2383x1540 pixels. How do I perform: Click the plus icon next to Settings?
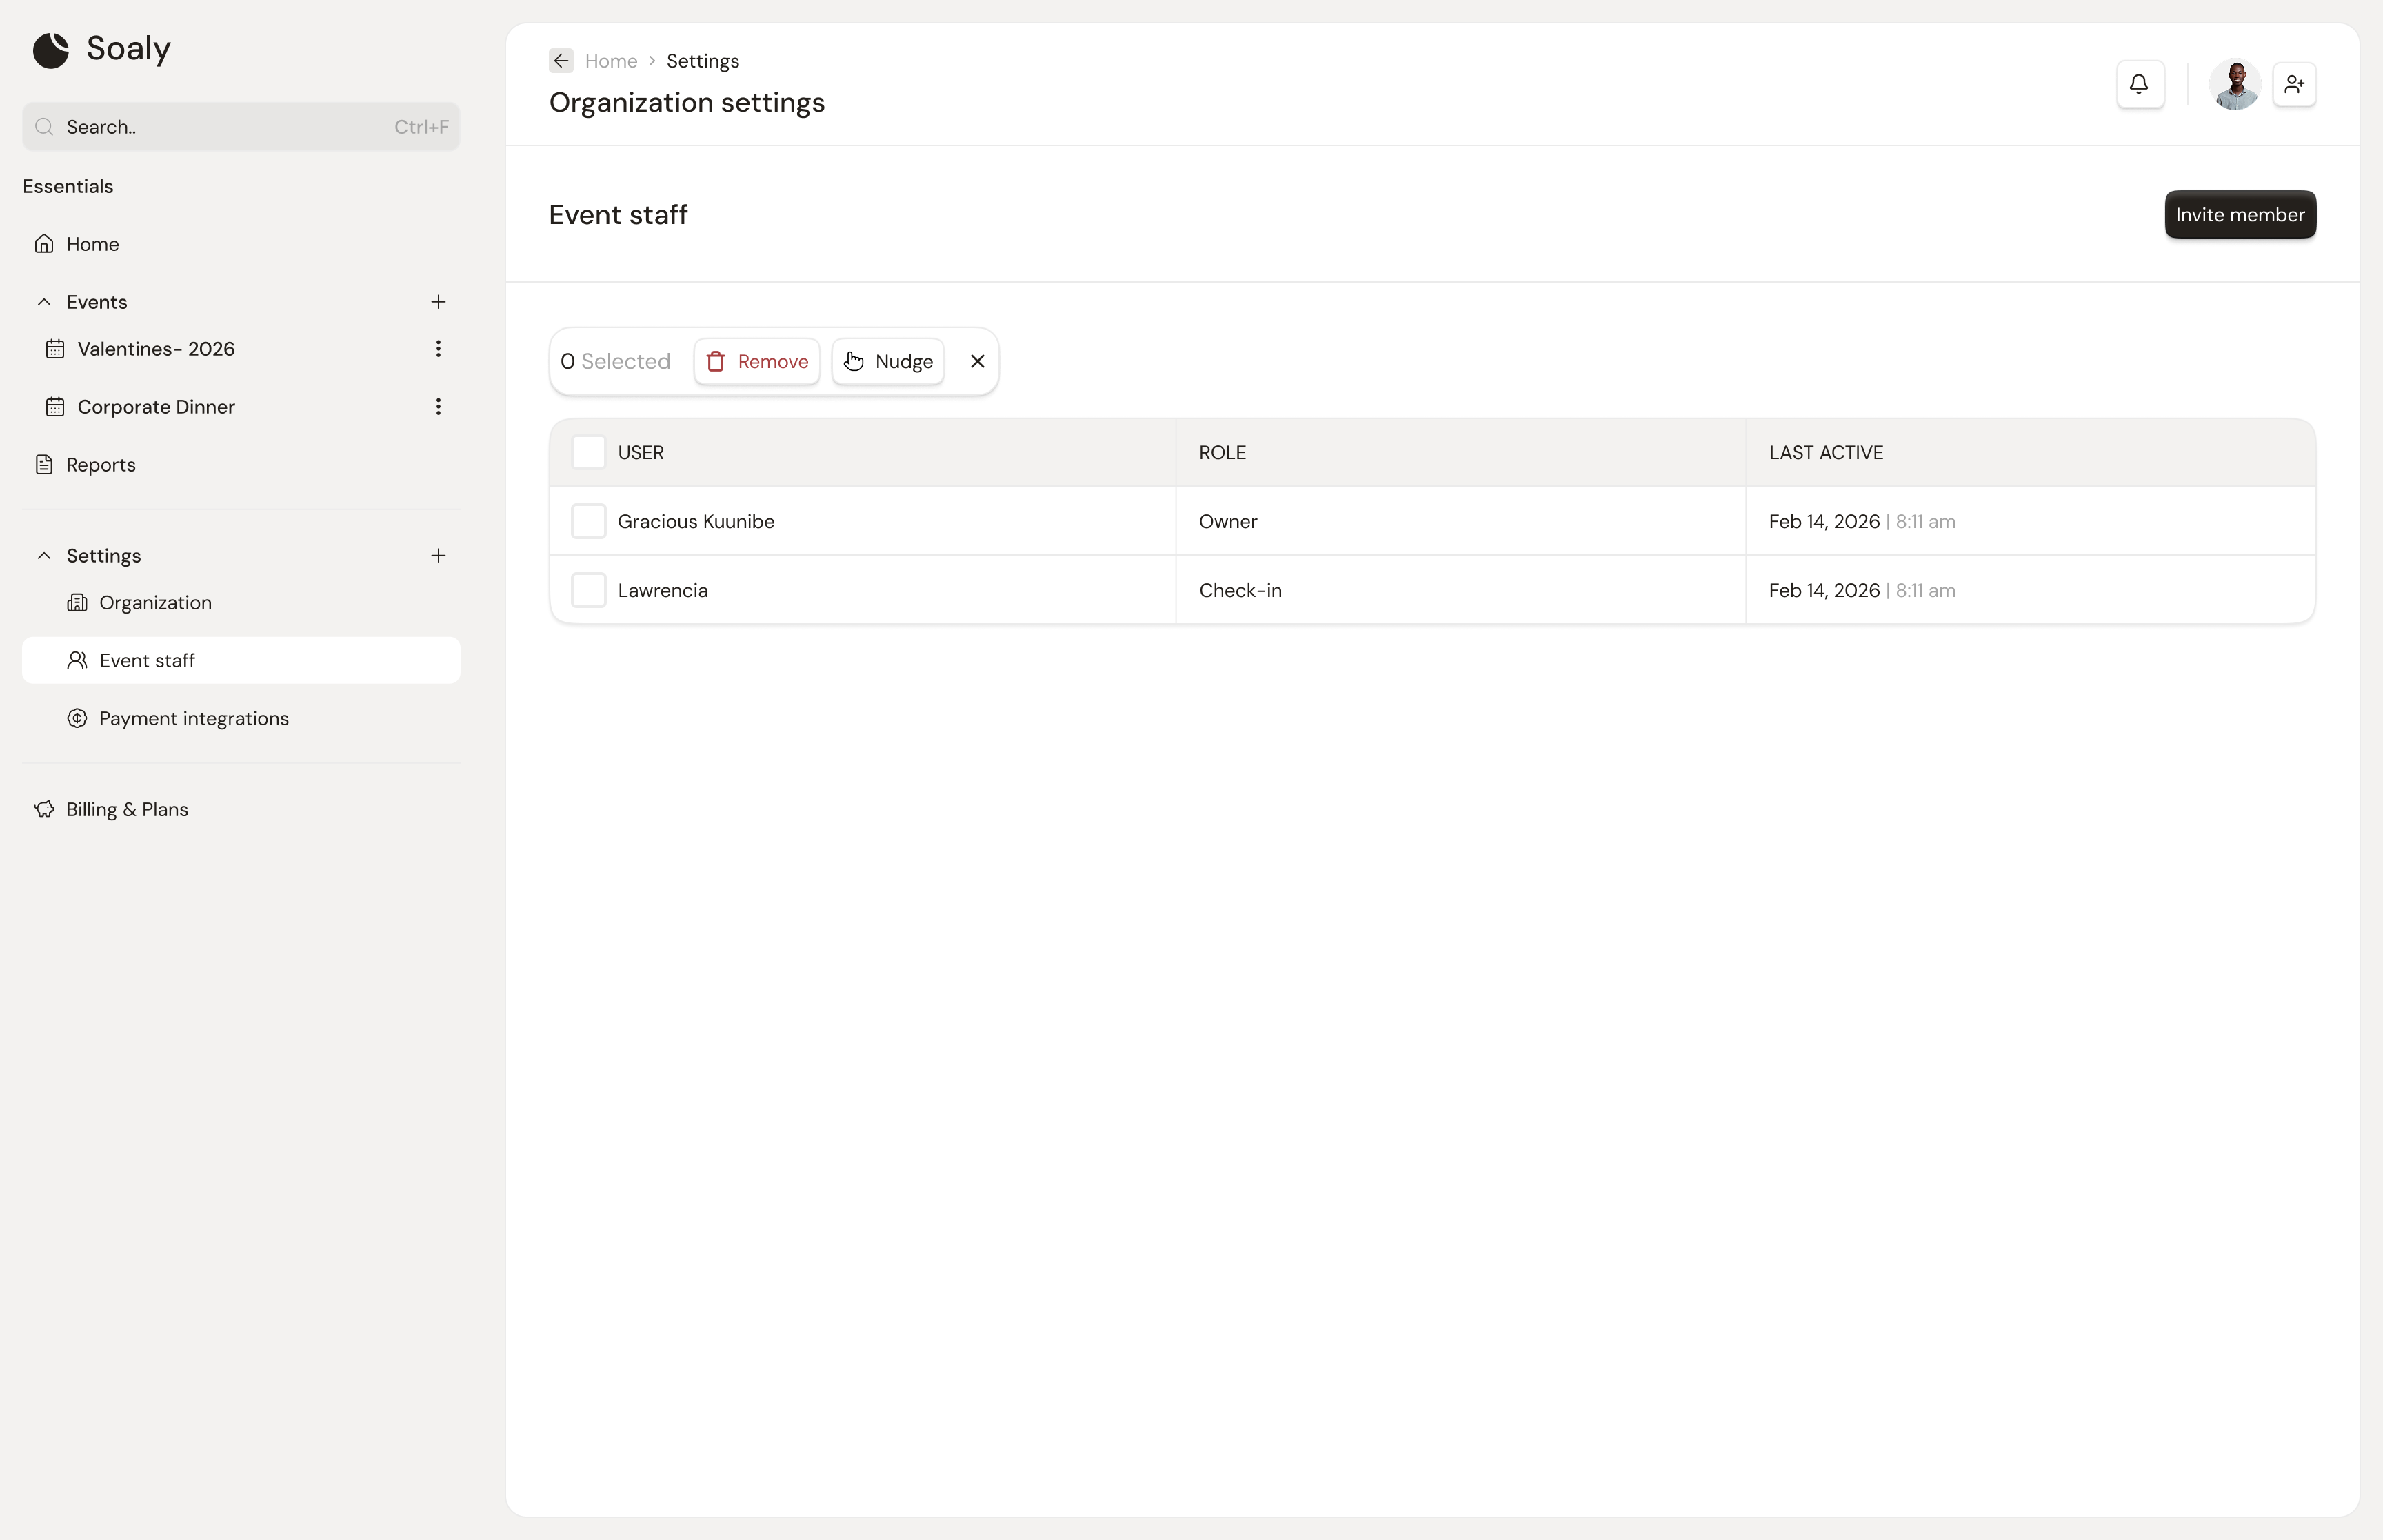click(438, 556)
